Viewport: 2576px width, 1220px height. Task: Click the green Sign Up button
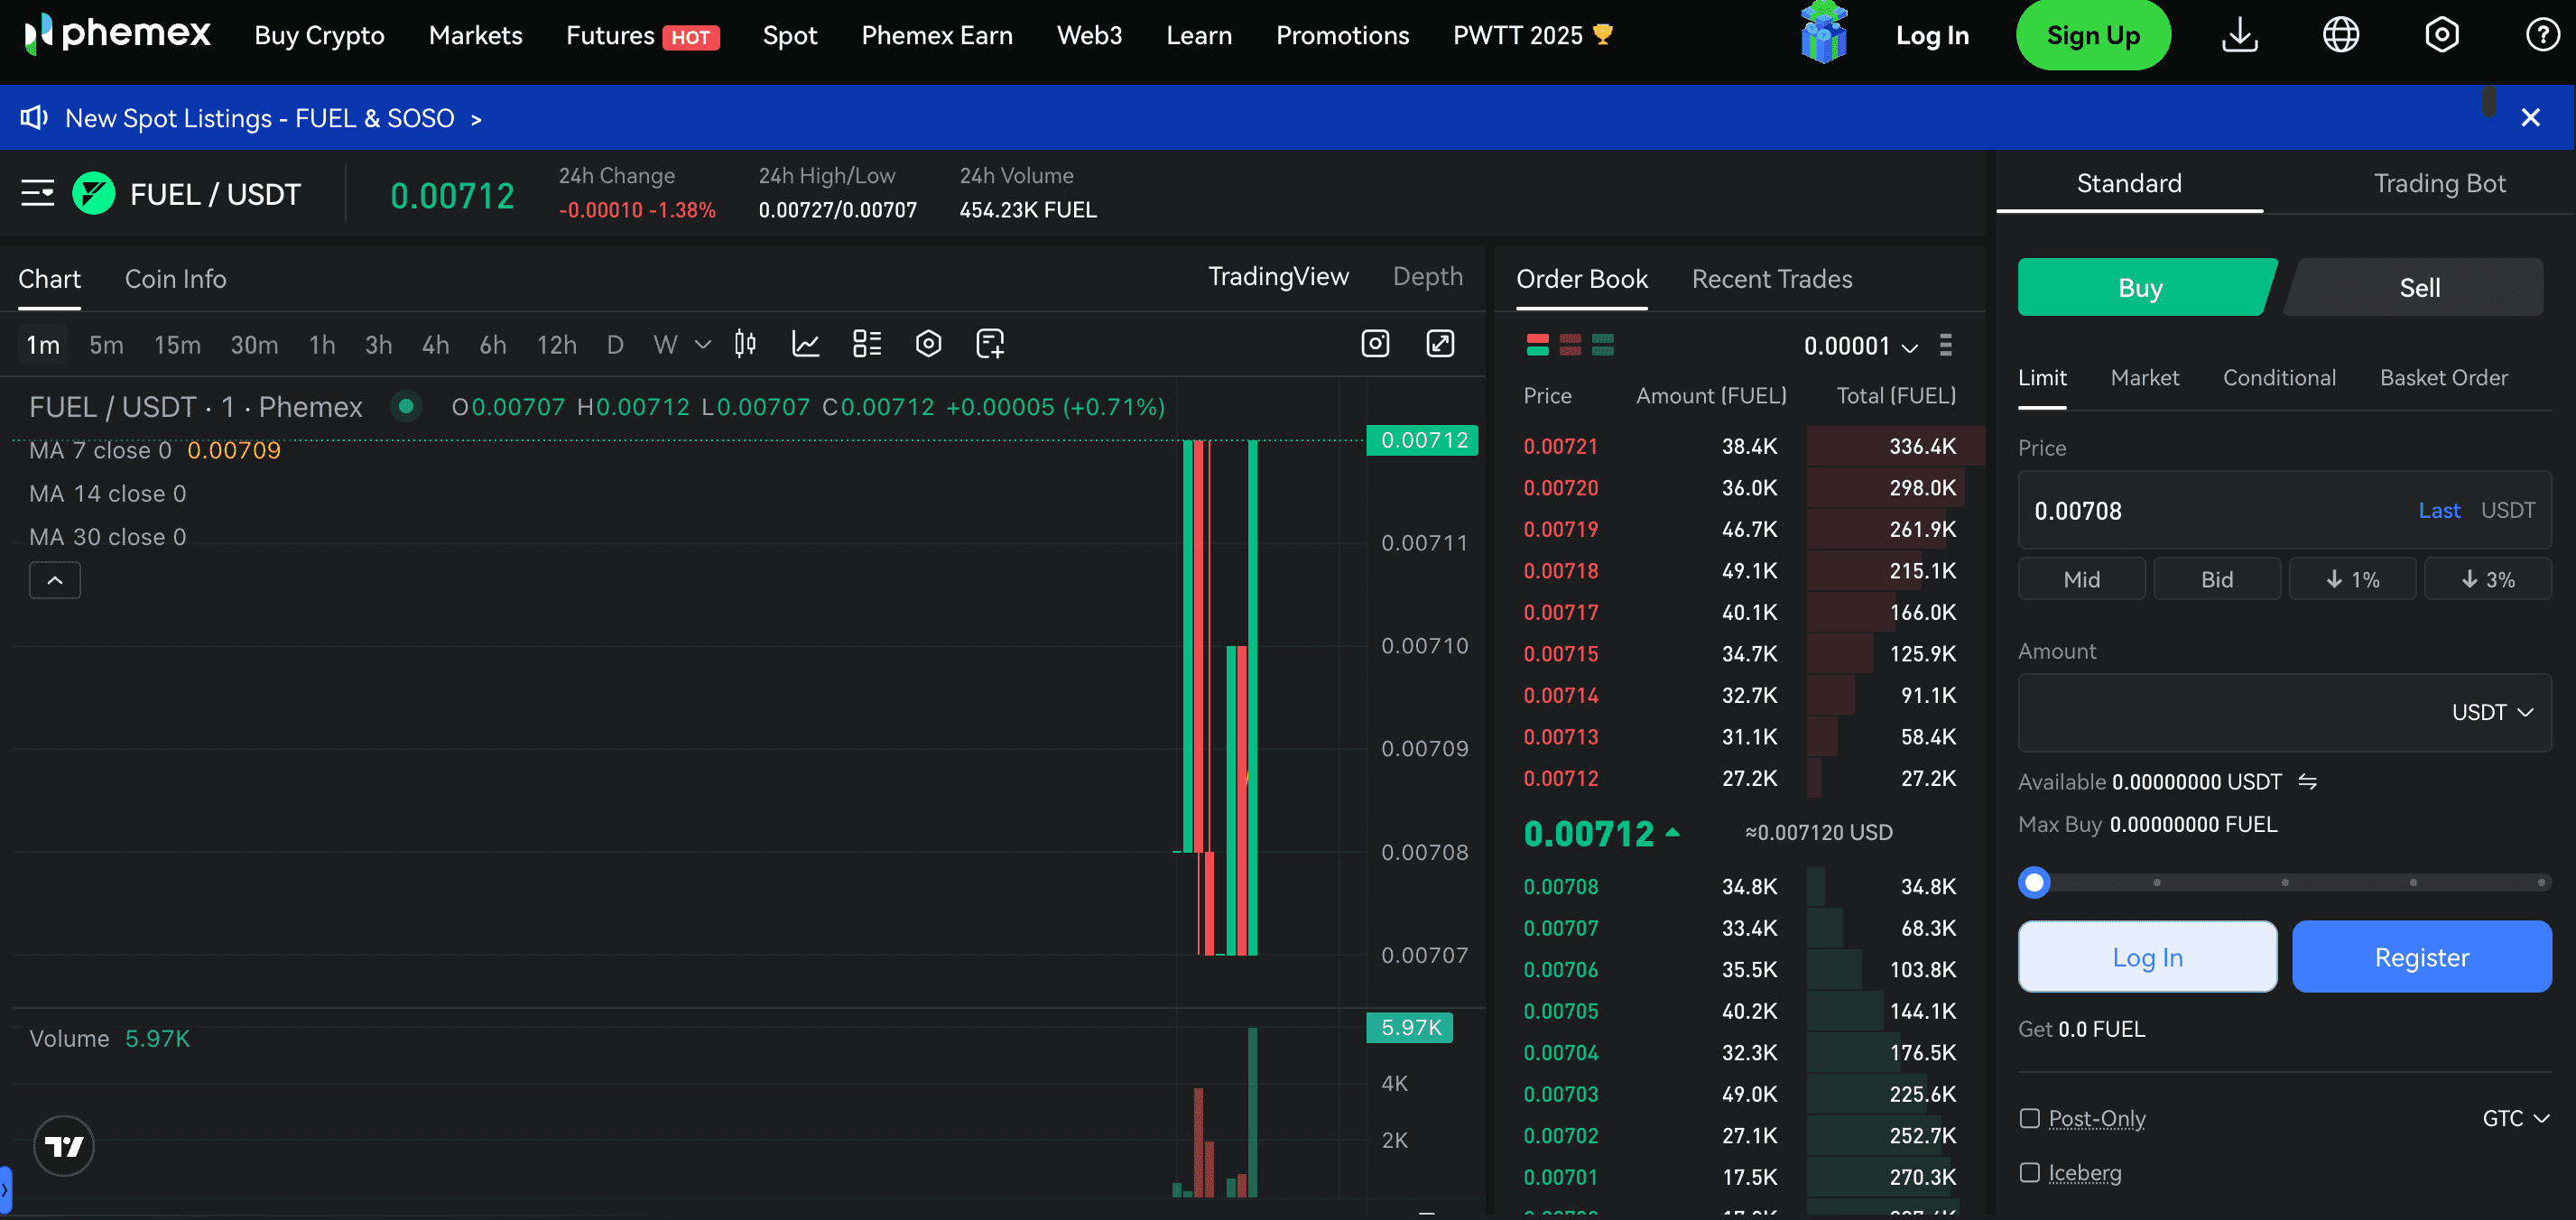2093,35
